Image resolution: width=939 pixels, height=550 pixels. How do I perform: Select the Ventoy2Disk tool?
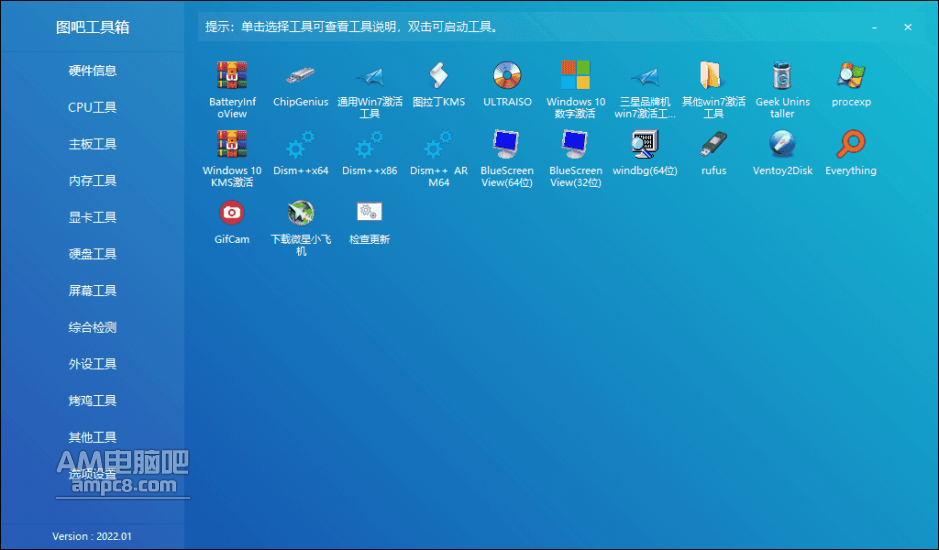782,144
